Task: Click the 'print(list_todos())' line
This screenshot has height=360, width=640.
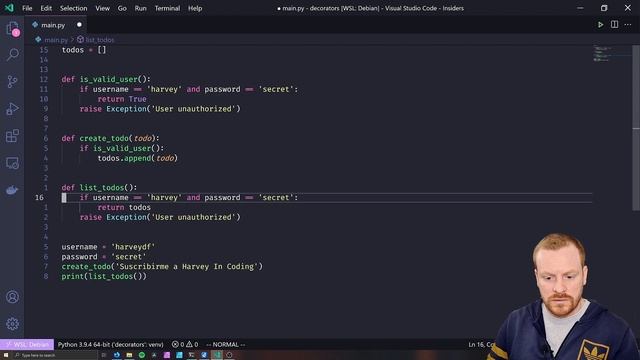Action: 104,276
